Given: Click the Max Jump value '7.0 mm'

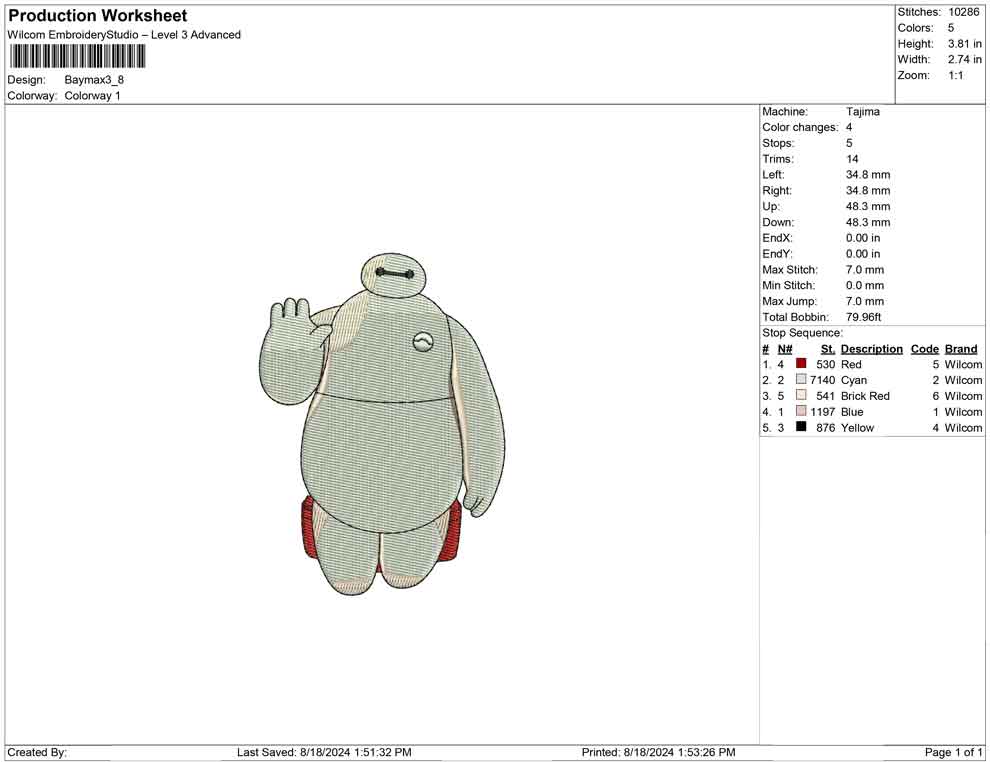Looking at the screenshot, I should (x=865, y=301).
